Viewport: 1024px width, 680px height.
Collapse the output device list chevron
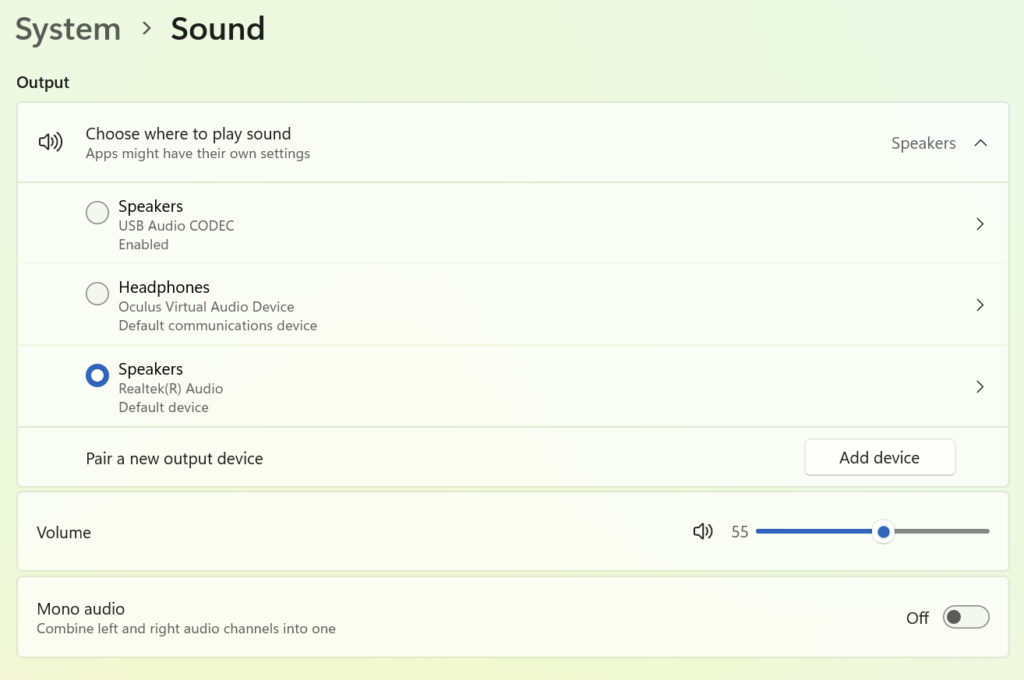(981, 143)
